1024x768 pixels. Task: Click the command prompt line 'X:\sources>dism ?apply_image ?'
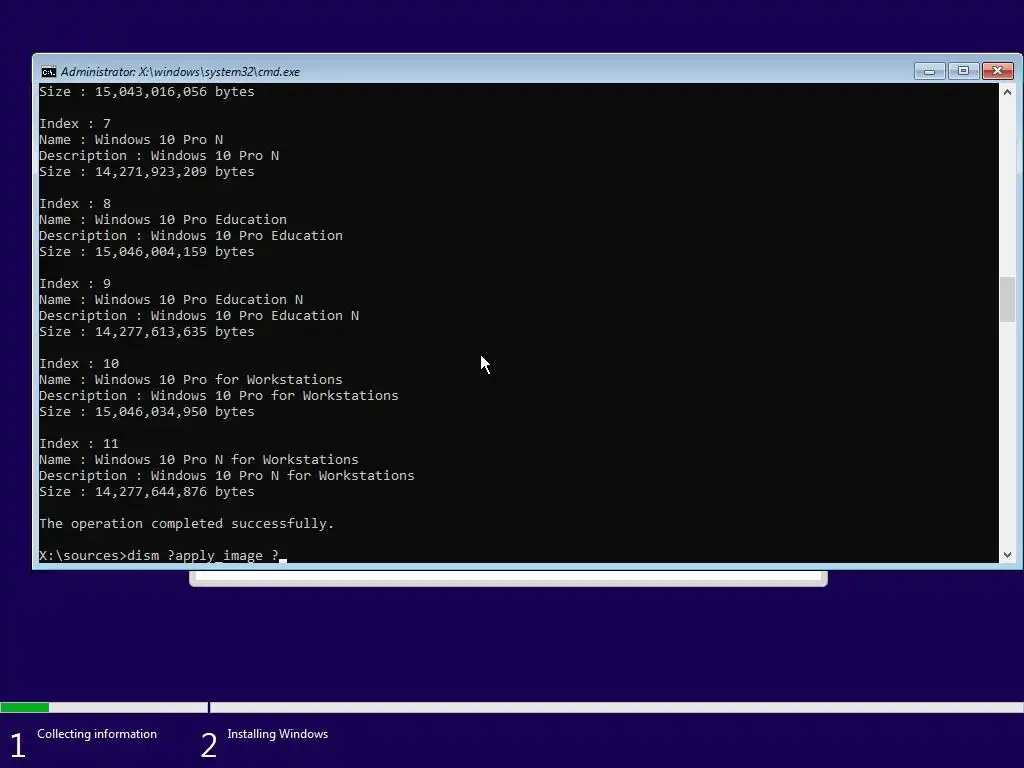click(163, 555)
